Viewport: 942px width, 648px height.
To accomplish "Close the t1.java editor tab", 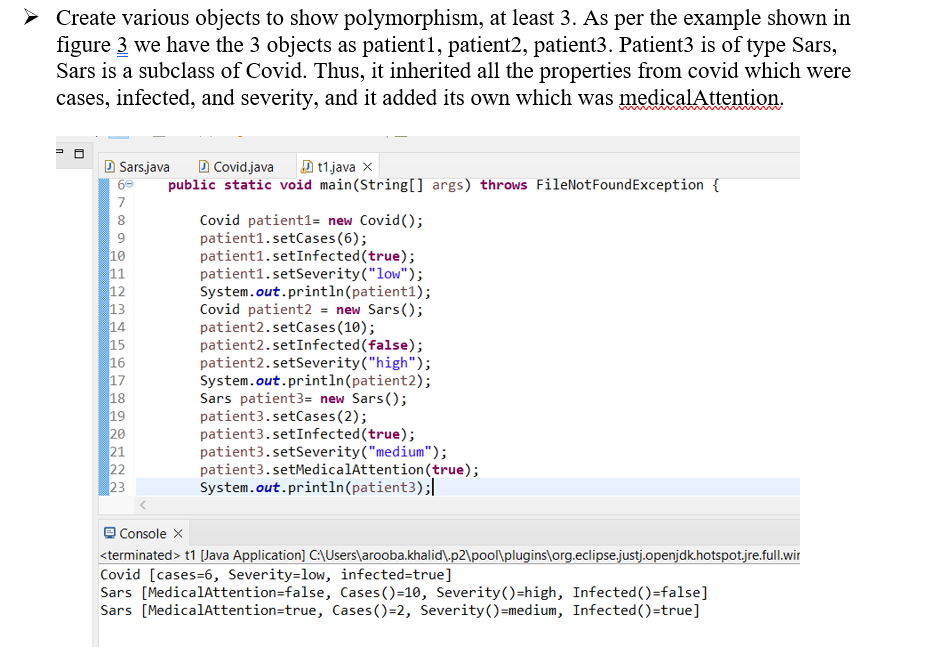I will 367,167.
